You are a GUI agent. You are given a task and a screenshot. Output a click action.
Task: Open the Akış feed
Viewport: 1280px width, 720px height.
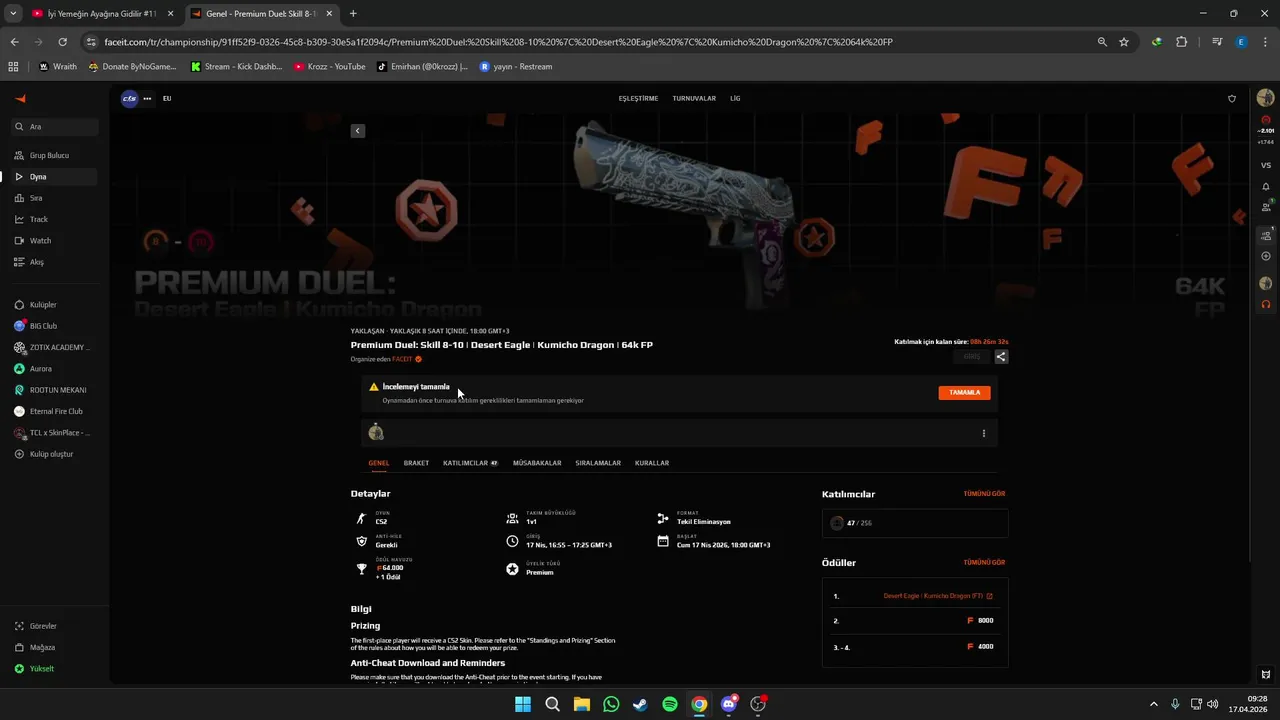click(54, 262)
